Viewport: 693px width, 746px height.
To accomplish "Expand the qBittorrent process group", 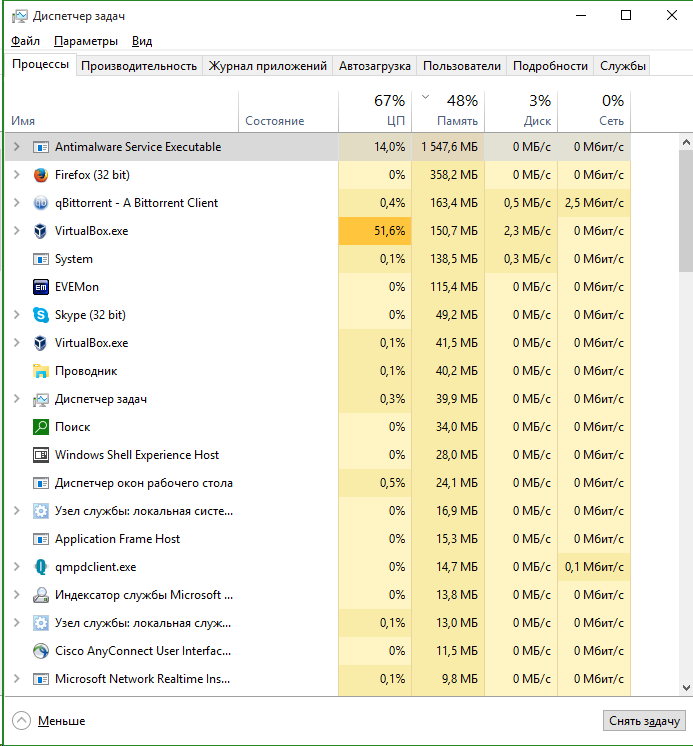I will click(17, 203).
